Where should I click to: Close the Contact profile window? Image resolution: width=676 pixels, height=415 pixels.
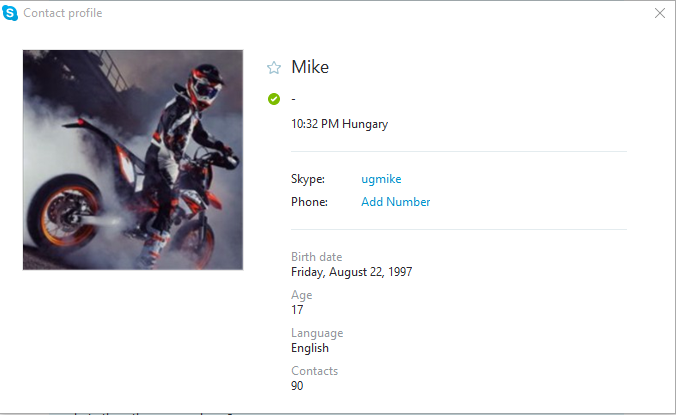point(660,13)
